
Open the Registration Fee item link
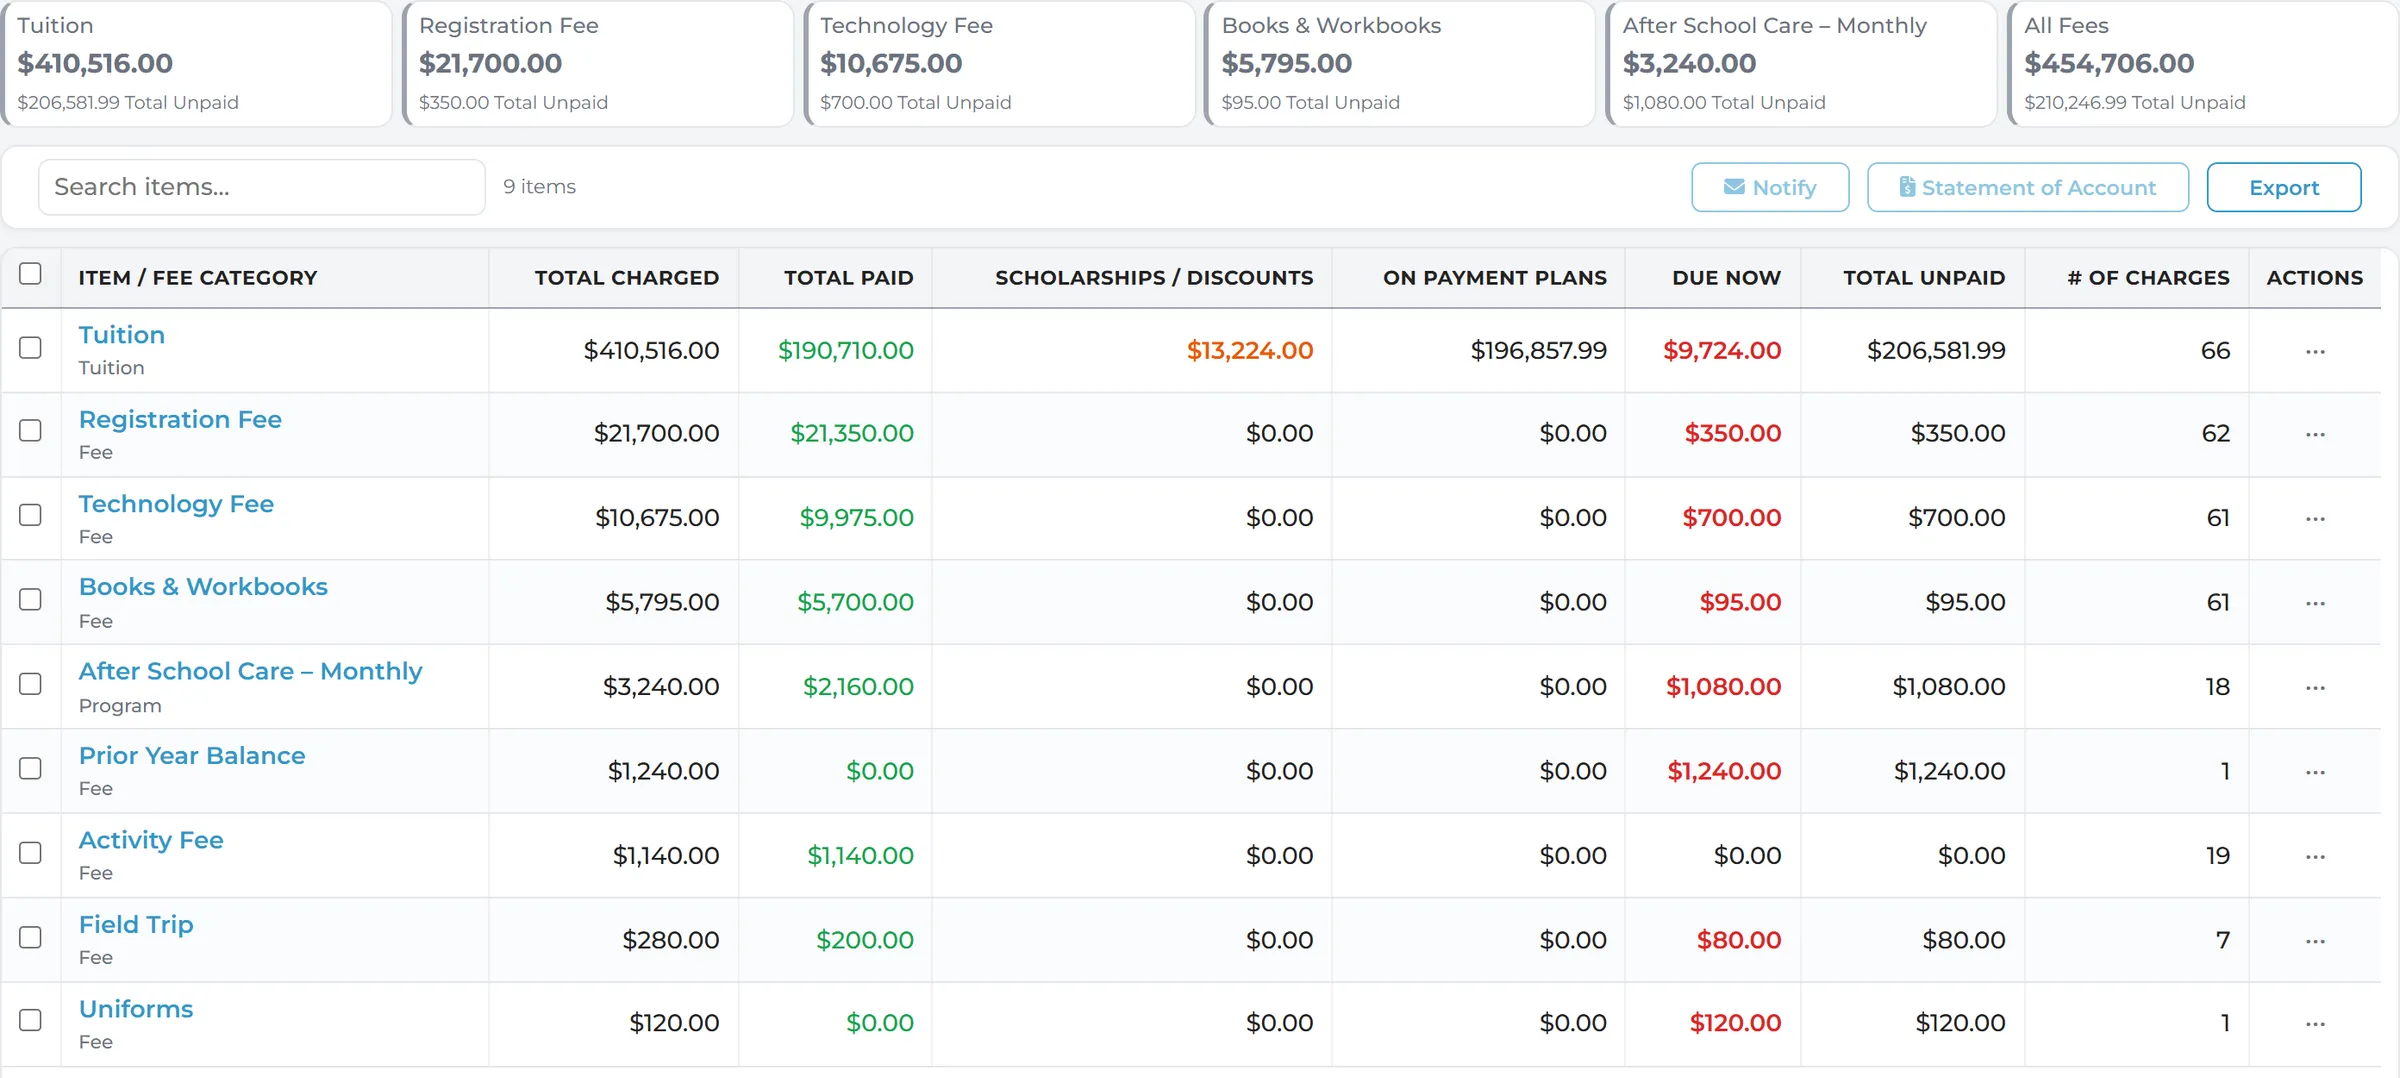[x=180, y=420]
